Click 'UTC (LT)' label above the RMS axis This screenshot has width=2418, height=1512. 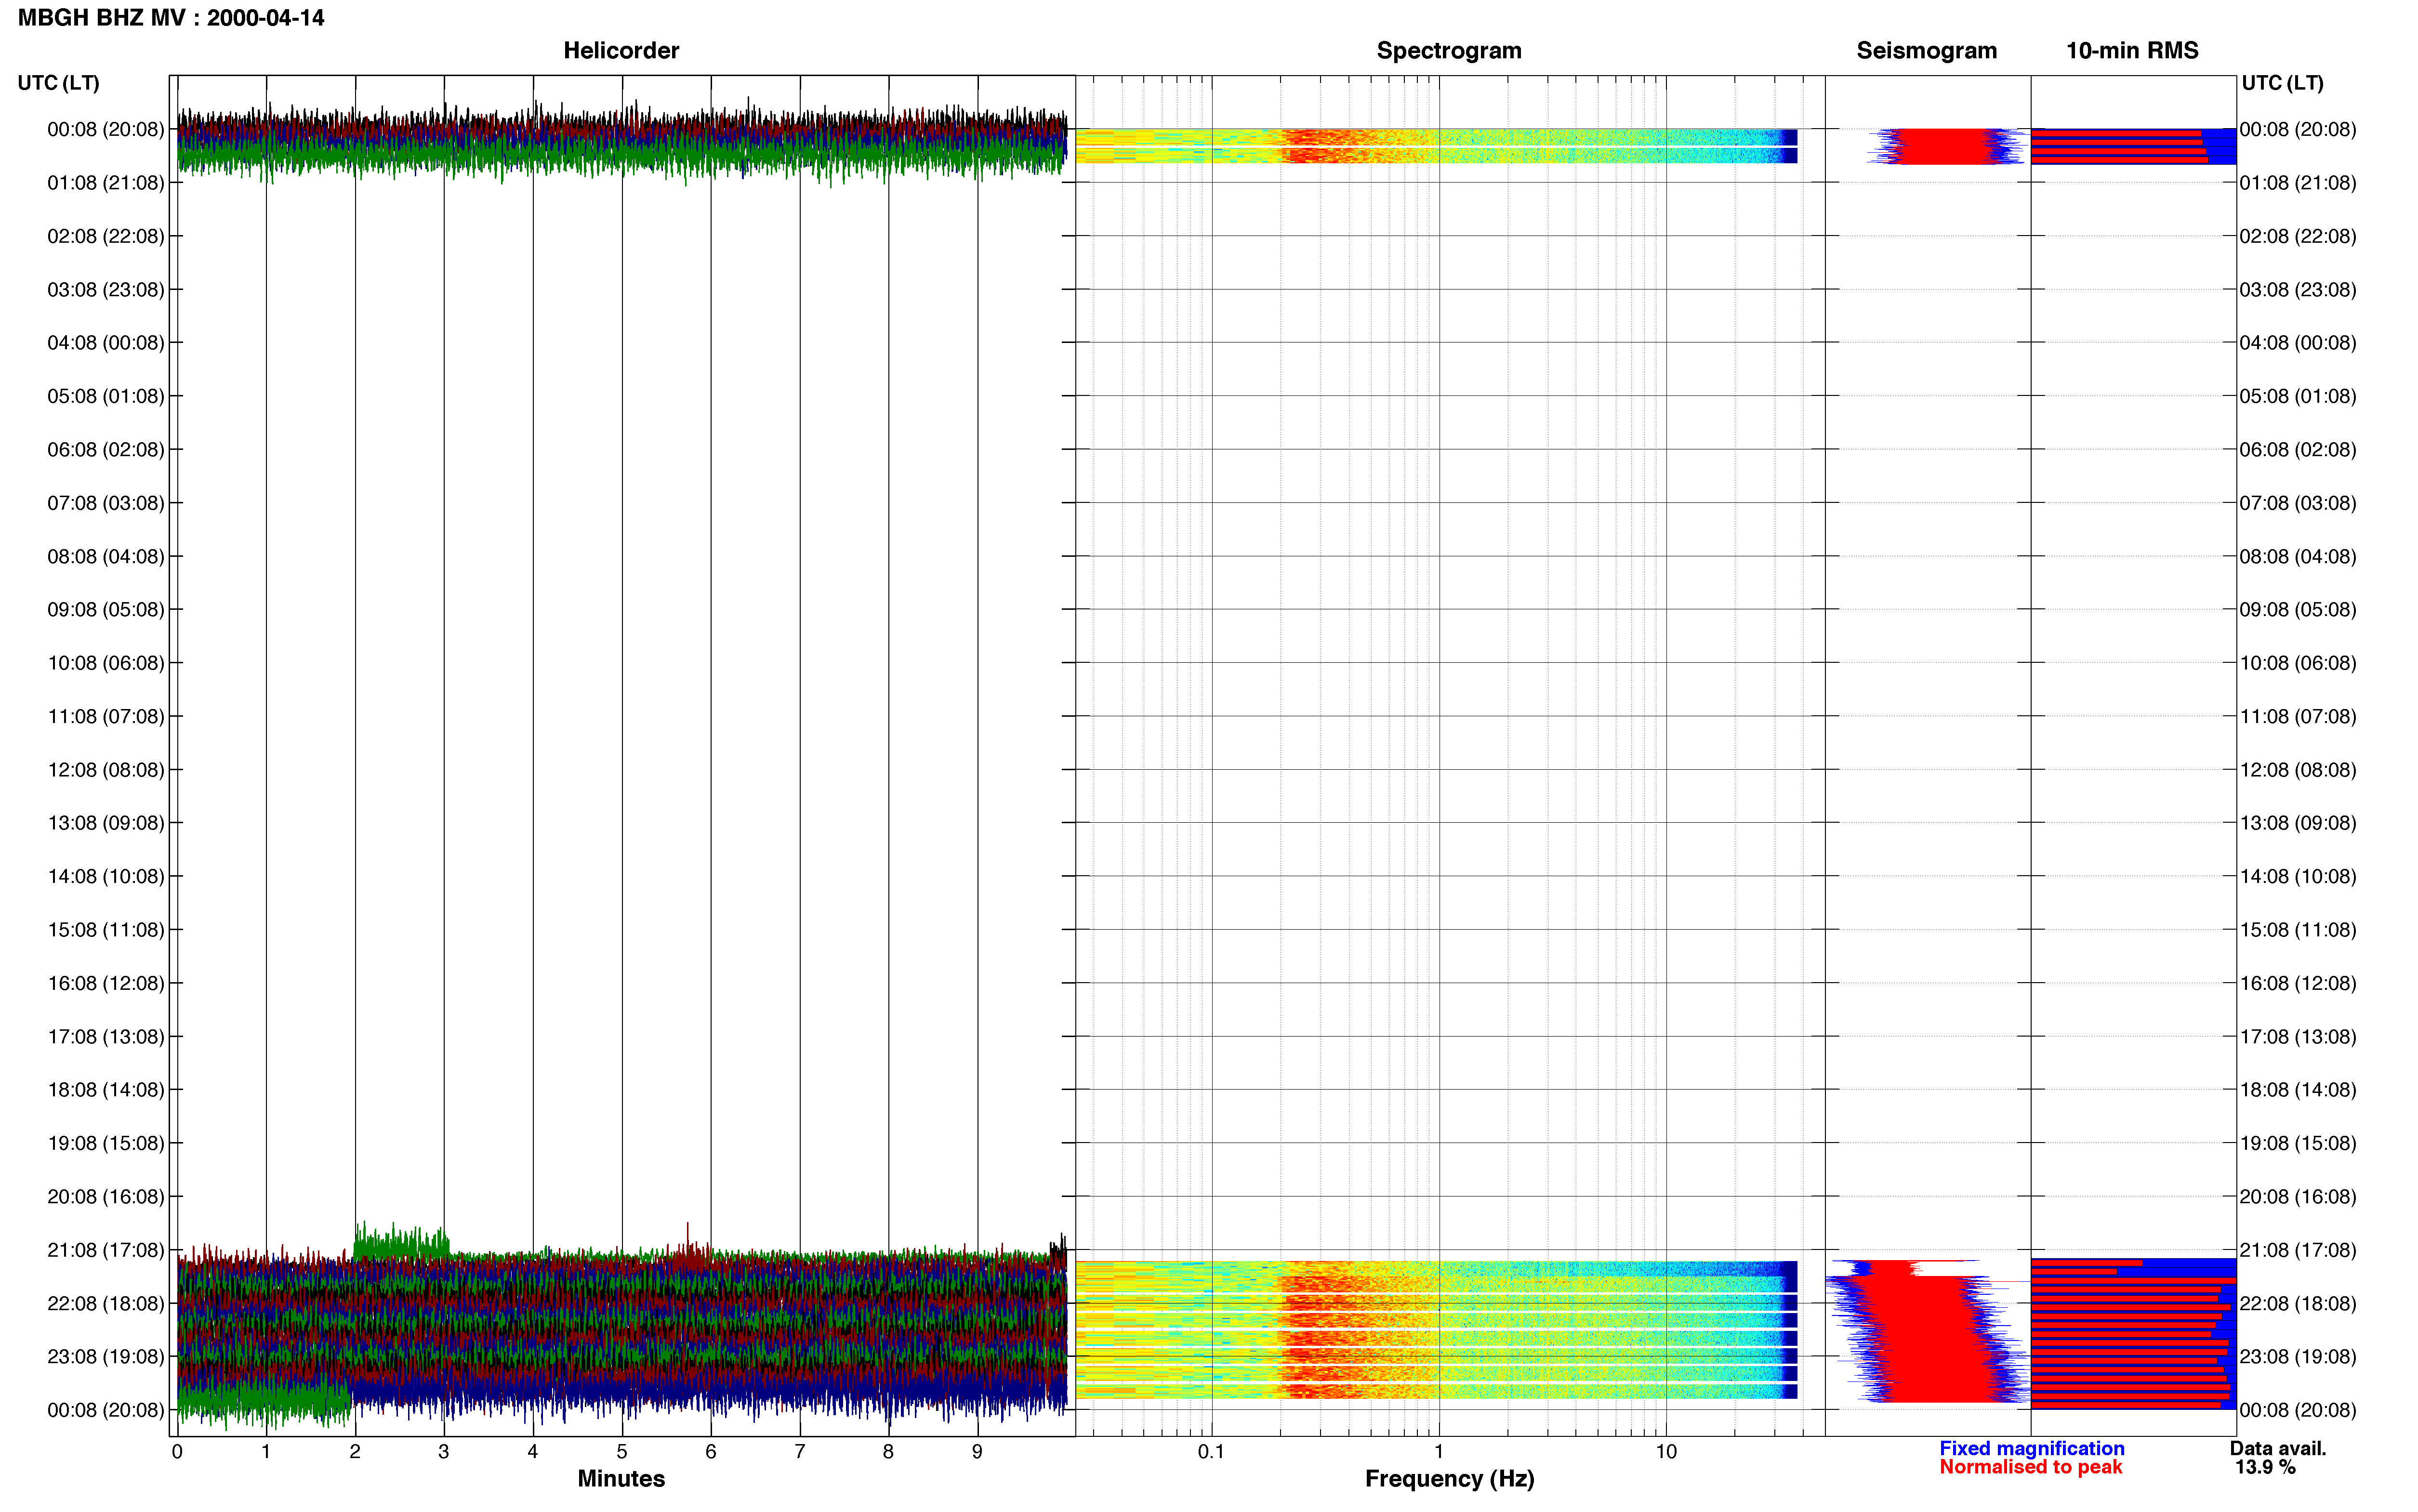2282,83
